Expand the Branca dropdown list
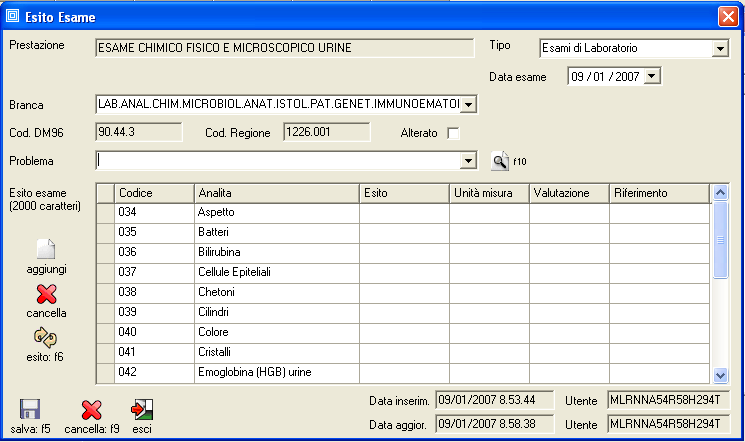Screen dimensions: 745x442 point(469,104)
